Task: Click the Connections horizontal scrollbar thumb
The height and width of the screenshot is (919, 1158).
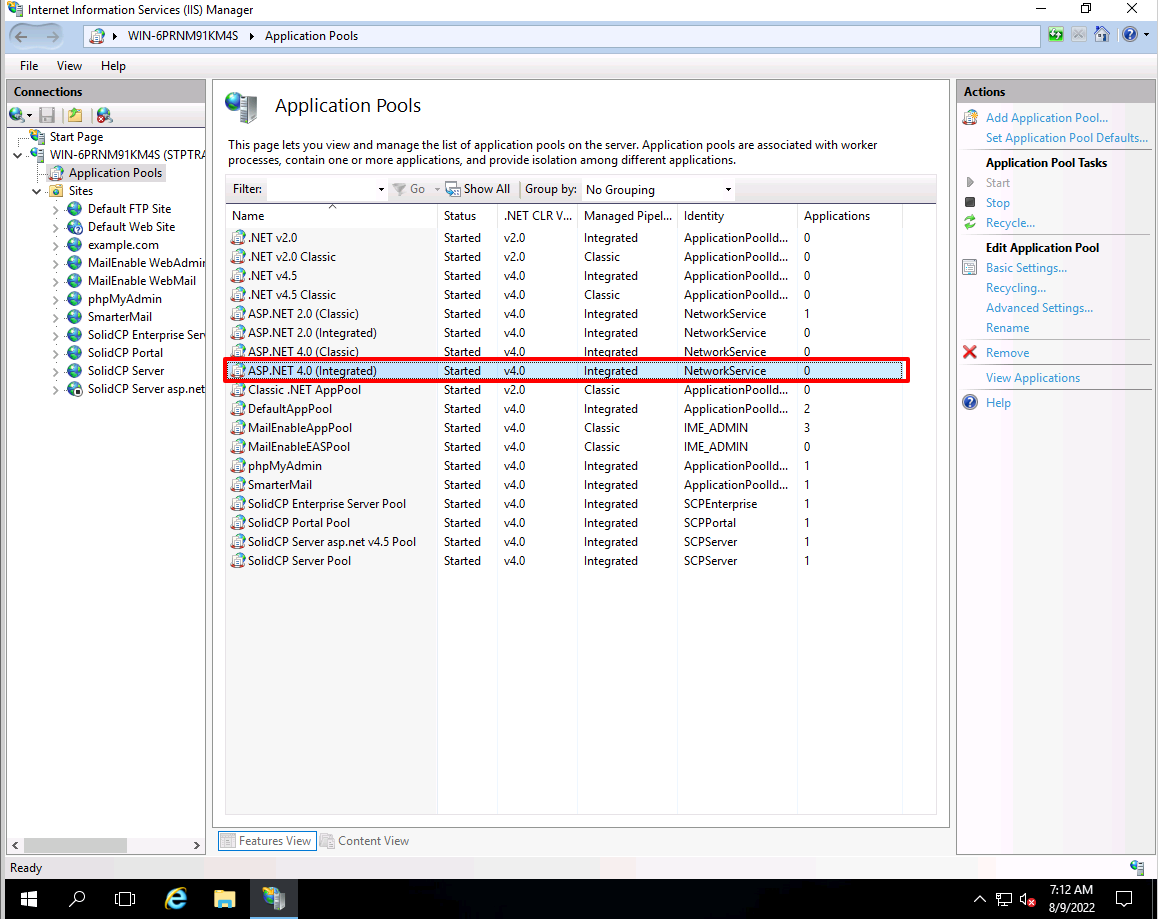Action: pyautogui.click(x=75, y=845)
